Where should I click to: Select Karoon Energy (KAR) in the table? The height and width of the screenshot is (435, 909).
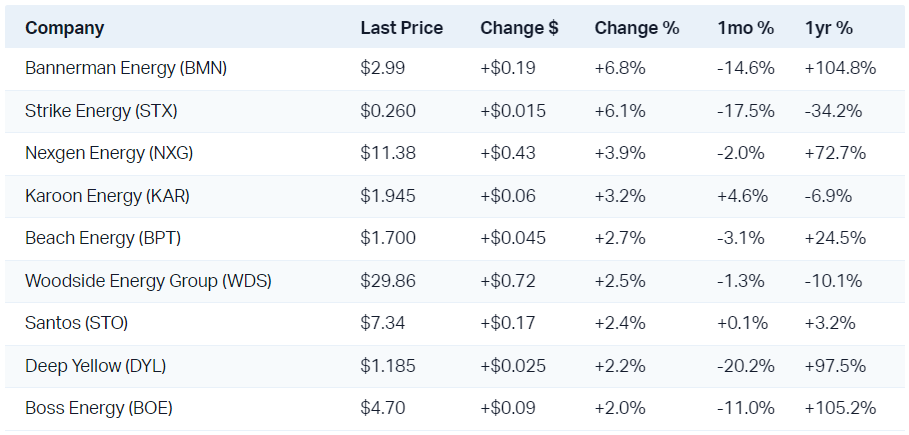tap(107, 196)
